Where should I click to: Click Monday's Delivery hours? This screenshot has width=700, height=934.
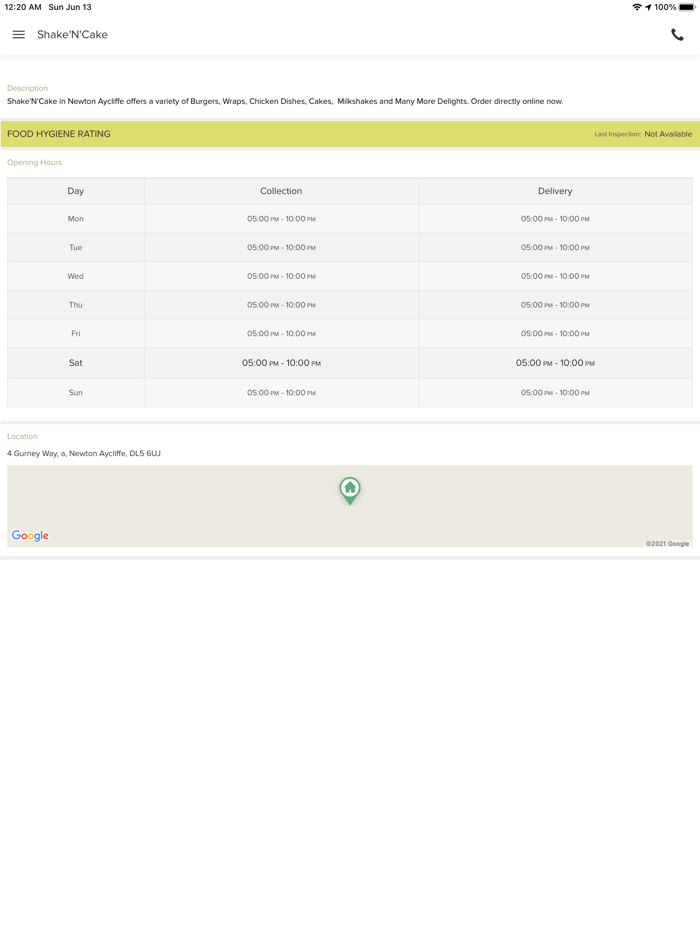point(555,219)
